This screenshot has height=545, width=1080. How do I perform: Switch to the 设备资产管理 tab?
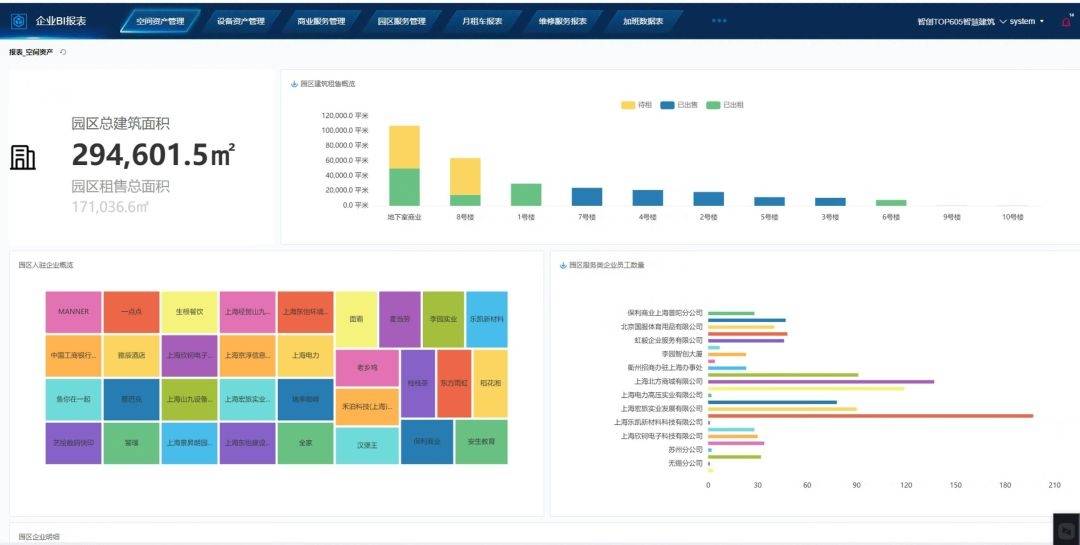[x=240, y=21]
